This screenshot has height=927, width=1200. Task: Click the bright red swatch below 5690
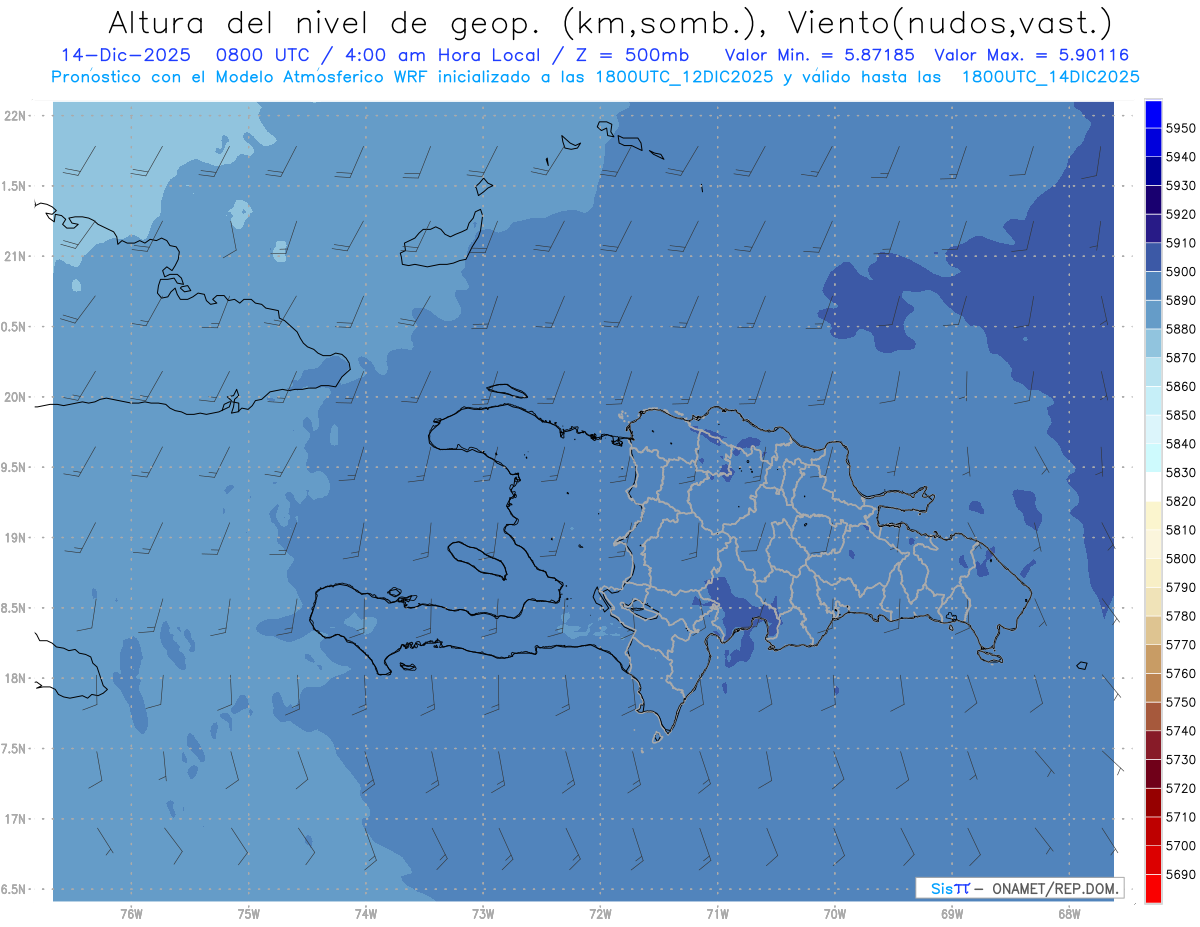point(1153,888)
